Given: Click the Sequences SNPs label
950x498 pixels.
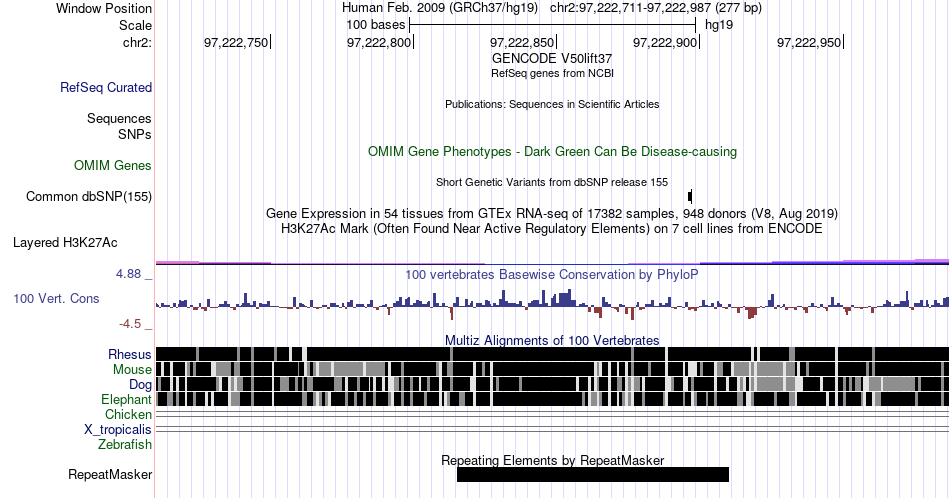Looking at the screenshot, I should (x=119, y=126).
